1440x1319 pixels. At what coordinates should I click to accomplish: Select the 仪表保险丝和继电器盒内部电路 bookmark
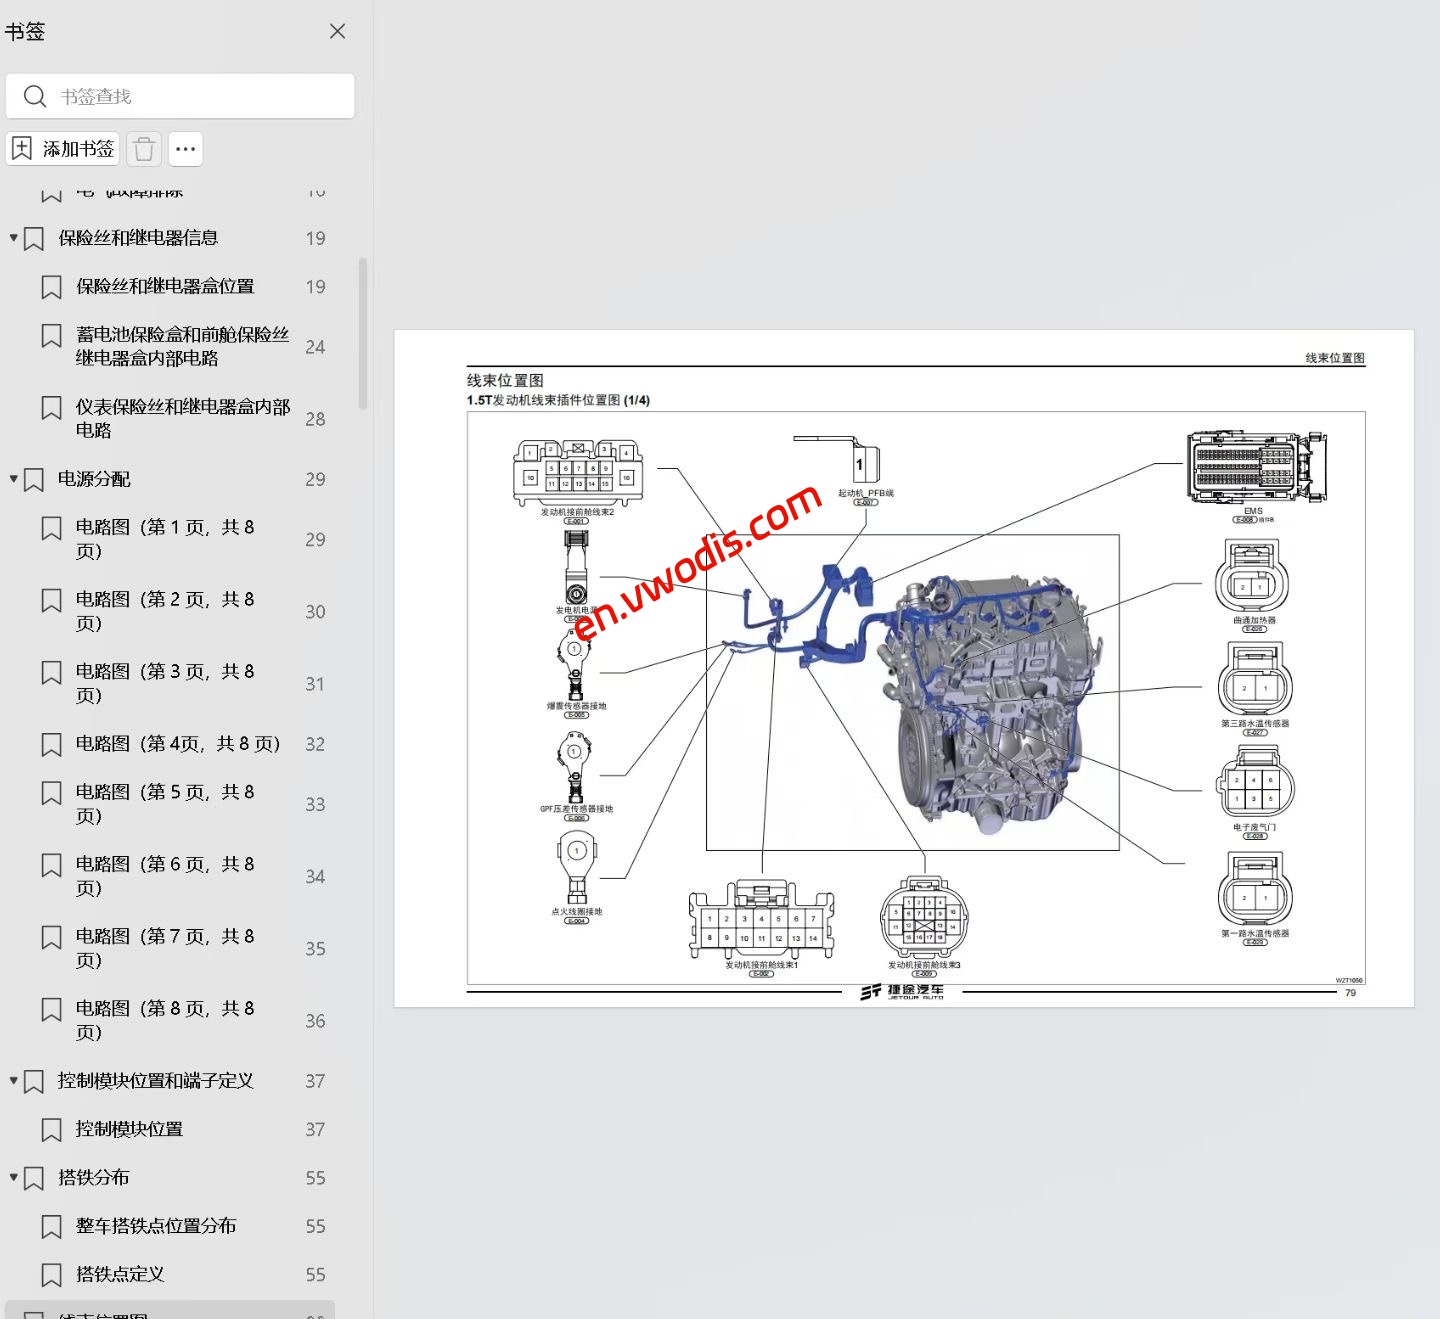[x=180, y=418]
